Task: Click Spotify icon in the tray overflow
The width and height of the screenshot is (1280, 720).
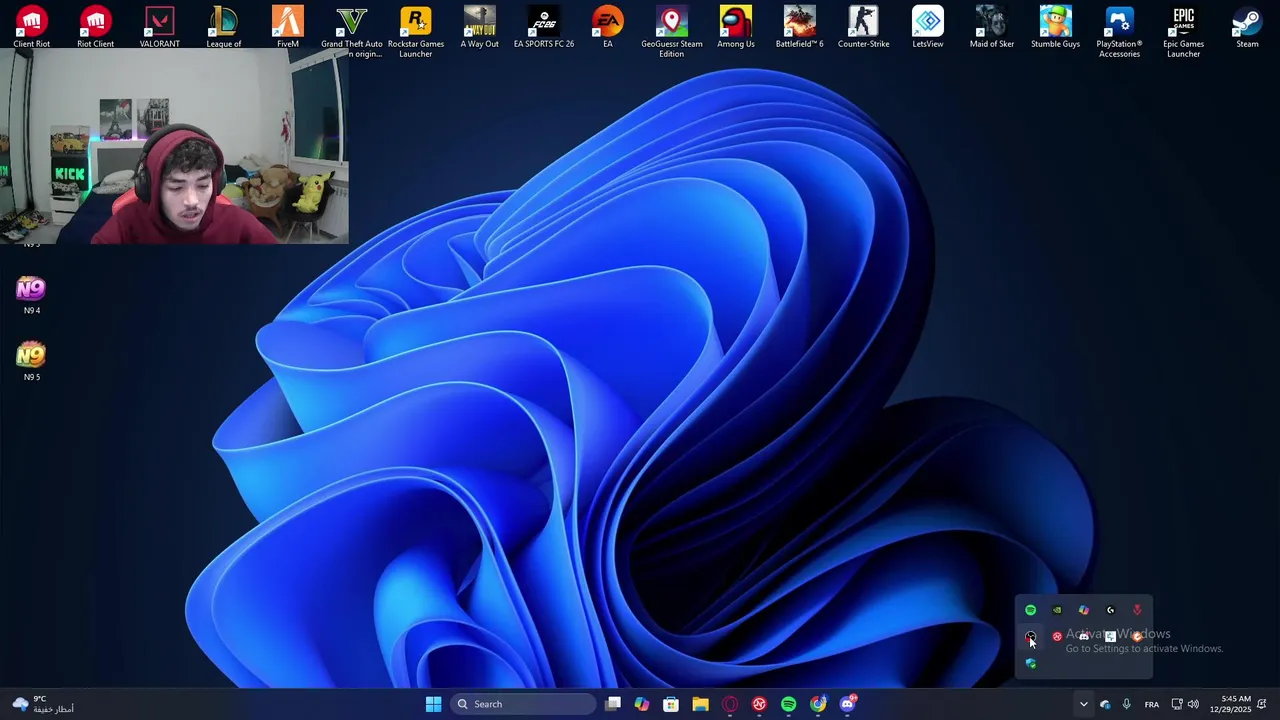Action: pyautogui.click(x=1030, y=610)
